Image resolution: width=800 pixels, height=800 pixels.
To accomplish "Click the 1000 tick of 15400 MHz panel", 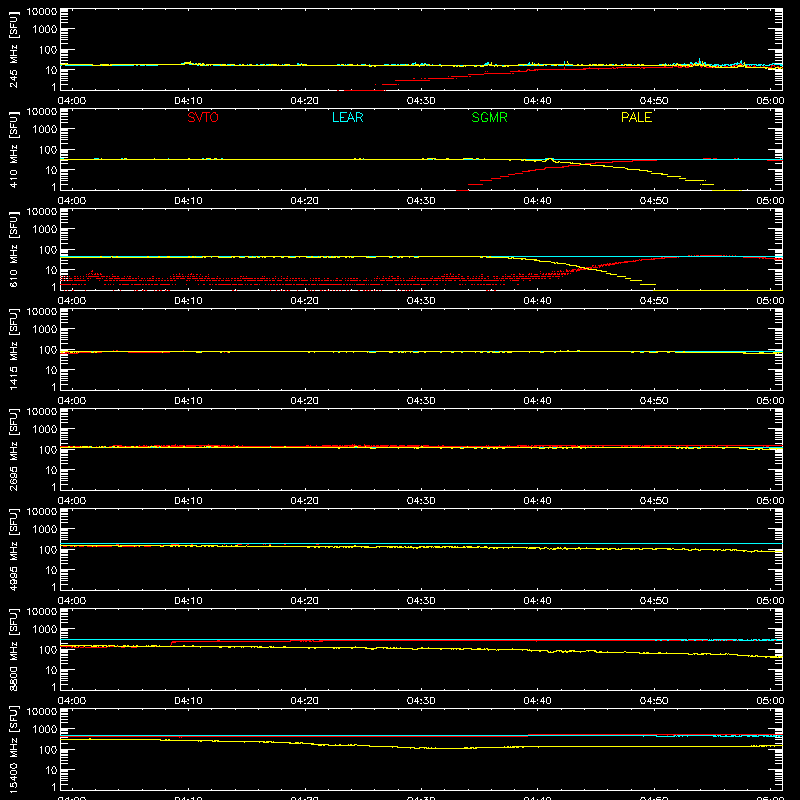I will click(x=45, y=730).
